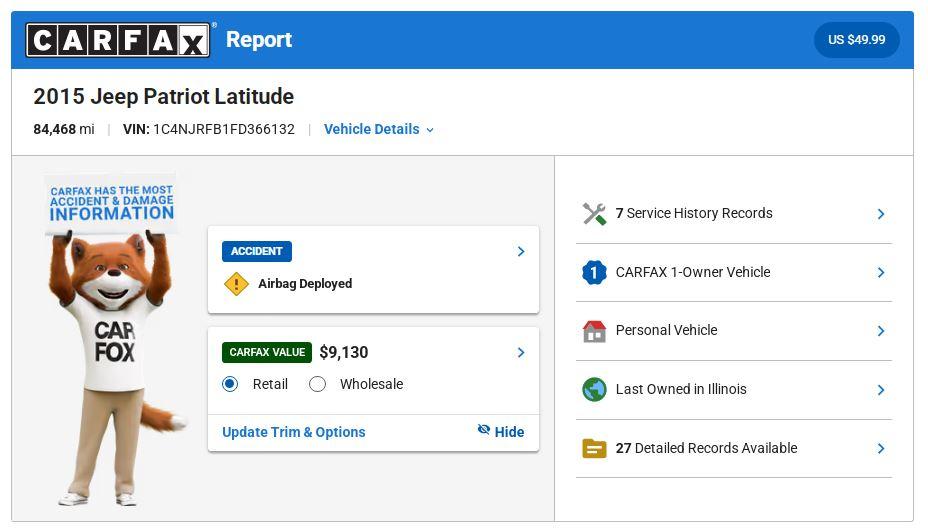928x529 pixels.
Task: Click the US $49.99 price button
Action: 856,40
